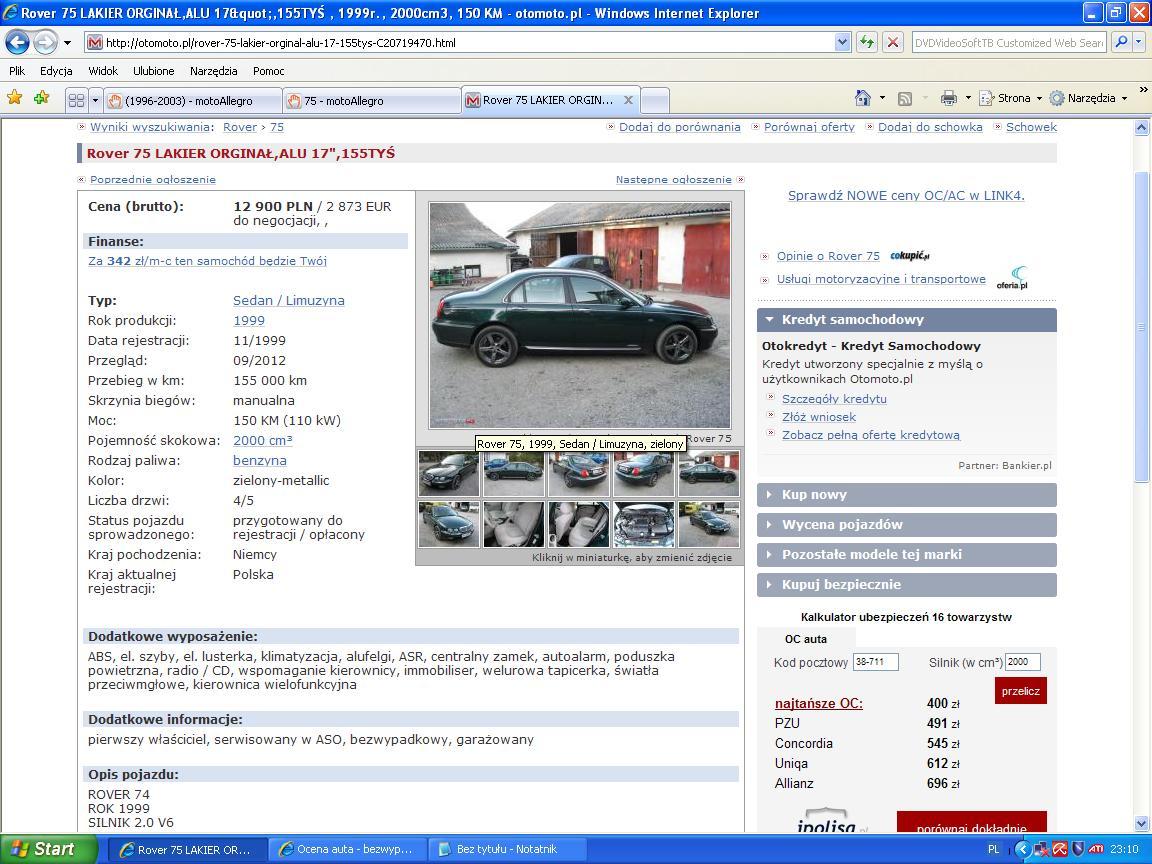Image resolution: width=1152 pixels, height=864 pixels.
Task: Open the address bar dropdown arrow
Action: click(x=842, y=43)
